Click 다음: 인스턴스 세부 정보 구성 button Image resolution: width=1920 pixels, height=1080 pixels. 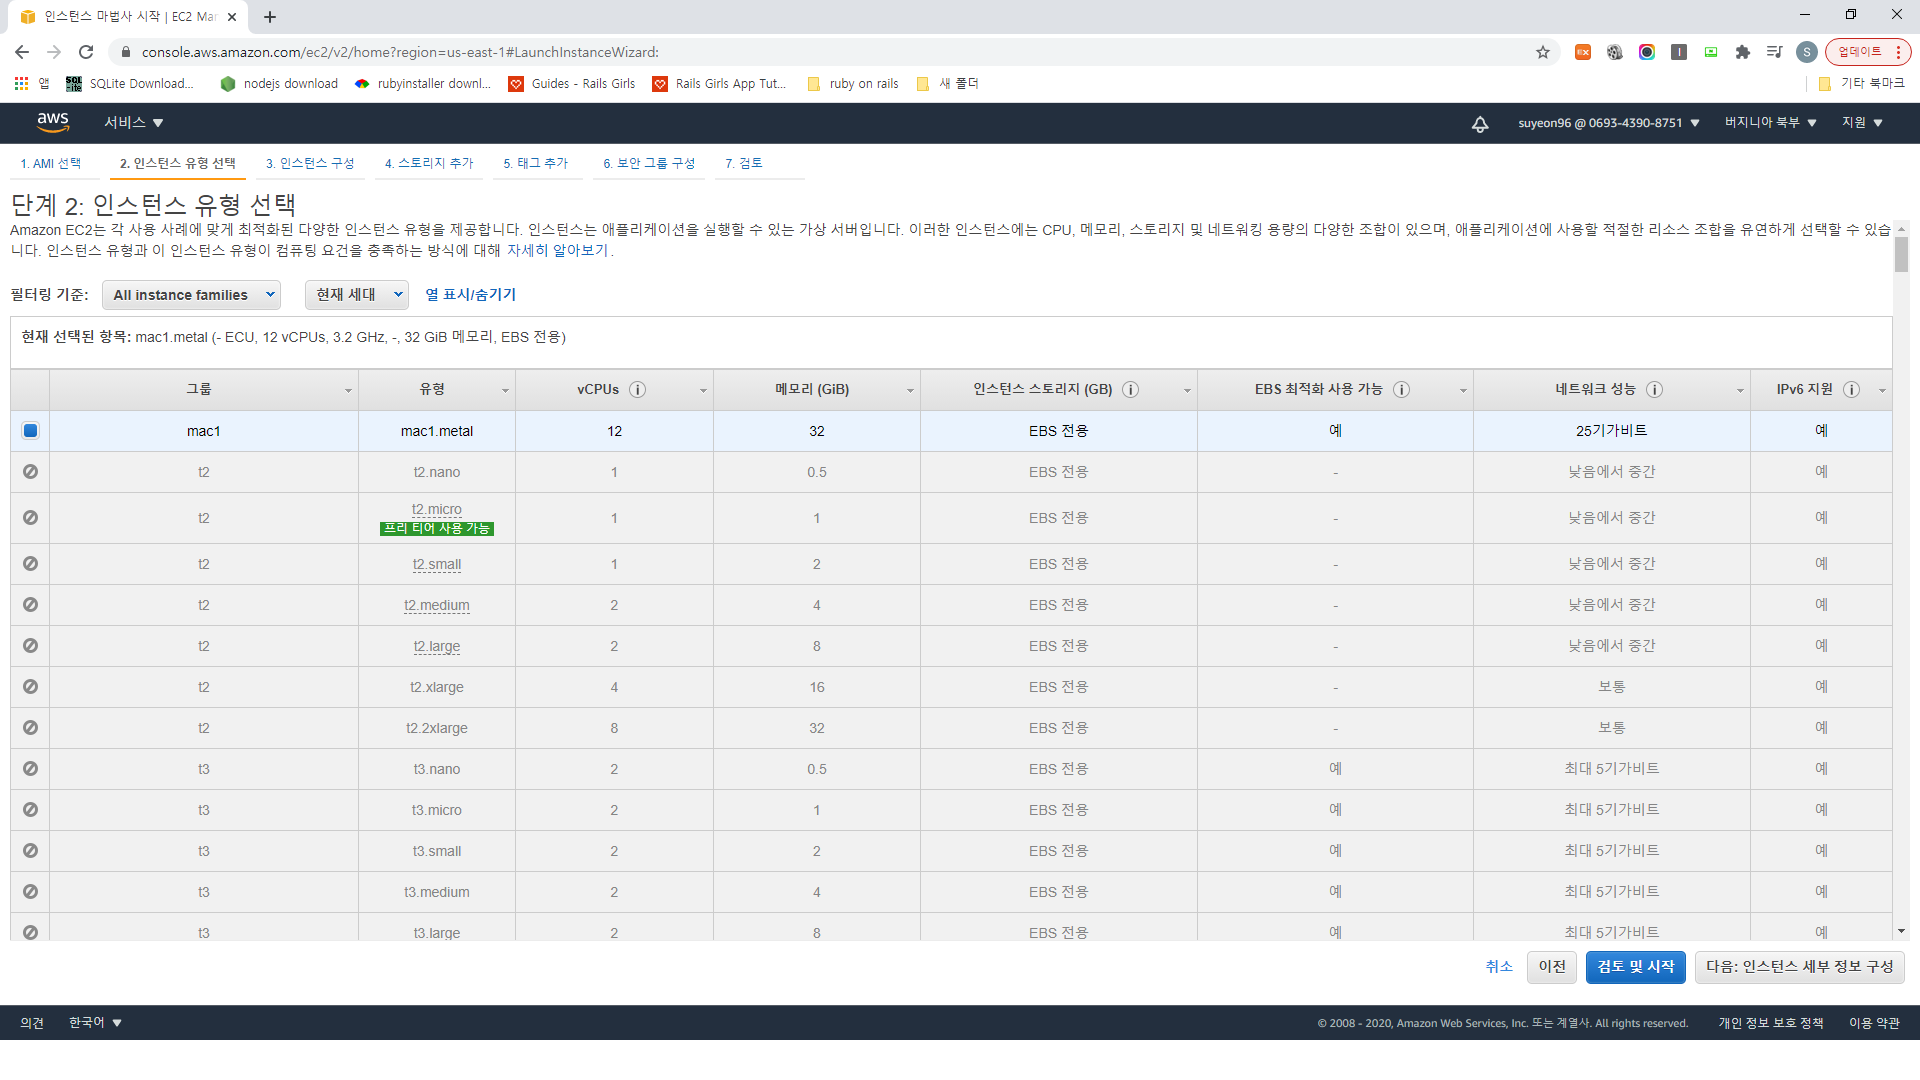coord(1800,967)
